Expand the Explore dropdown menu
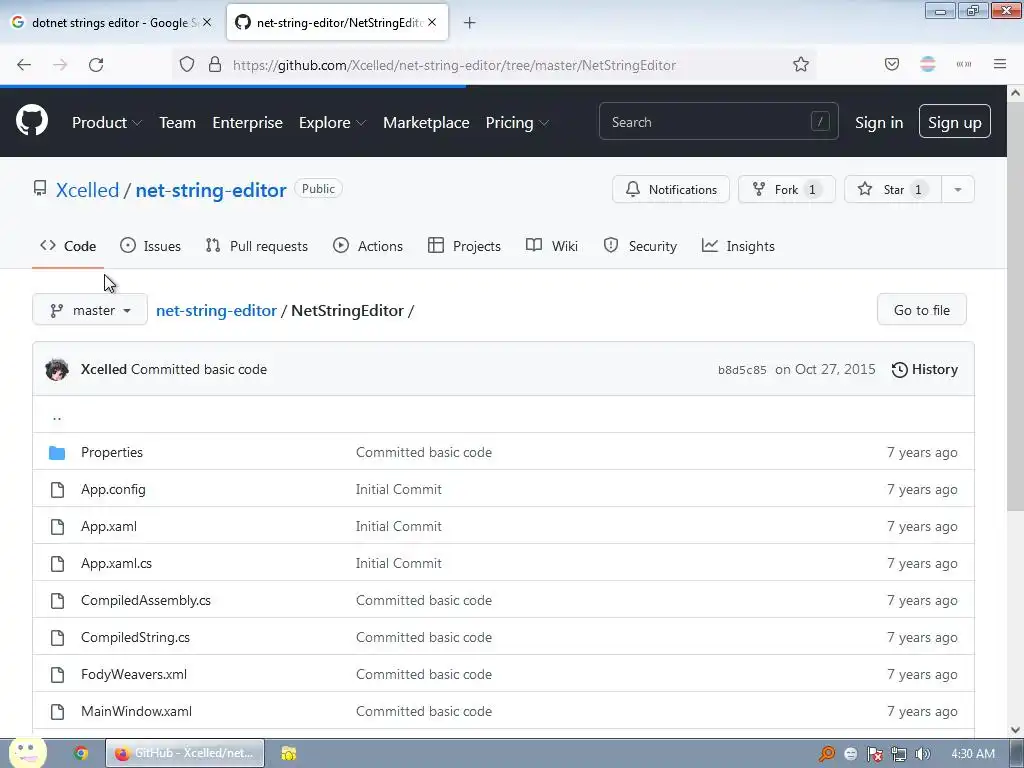The image size is (1024, 768). pyautogui.click(x=332, y=123)
